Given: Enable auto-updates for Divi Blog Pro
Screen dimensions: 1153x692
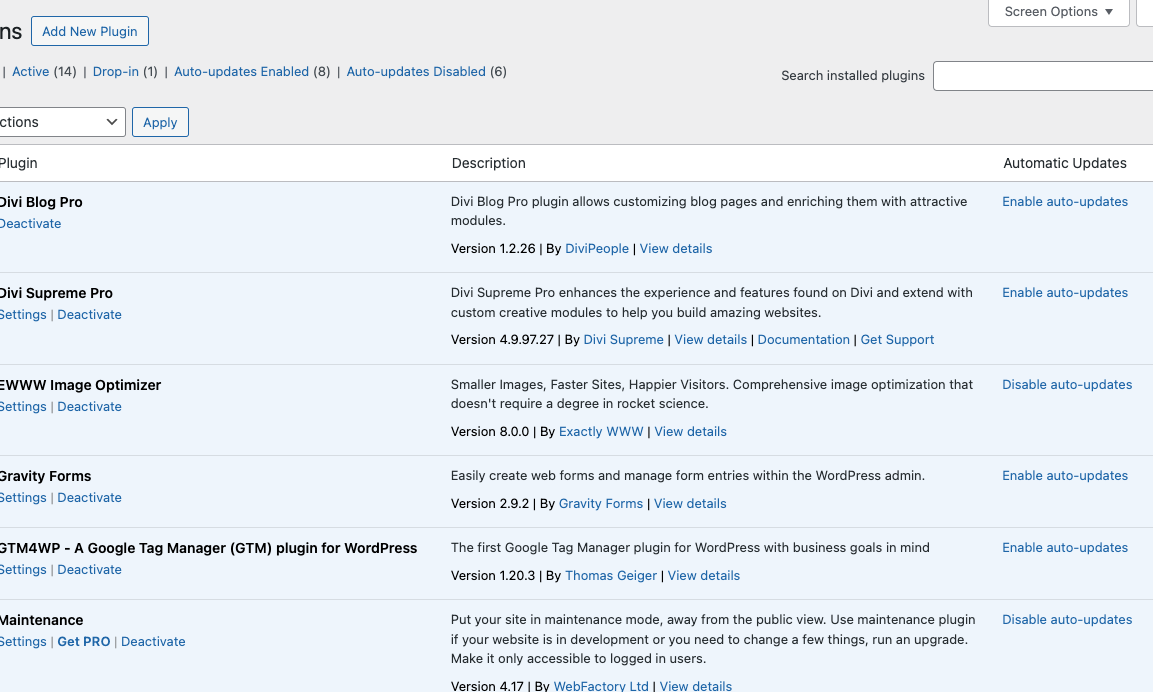Looking at the screenshot, I should point(1065,202).
